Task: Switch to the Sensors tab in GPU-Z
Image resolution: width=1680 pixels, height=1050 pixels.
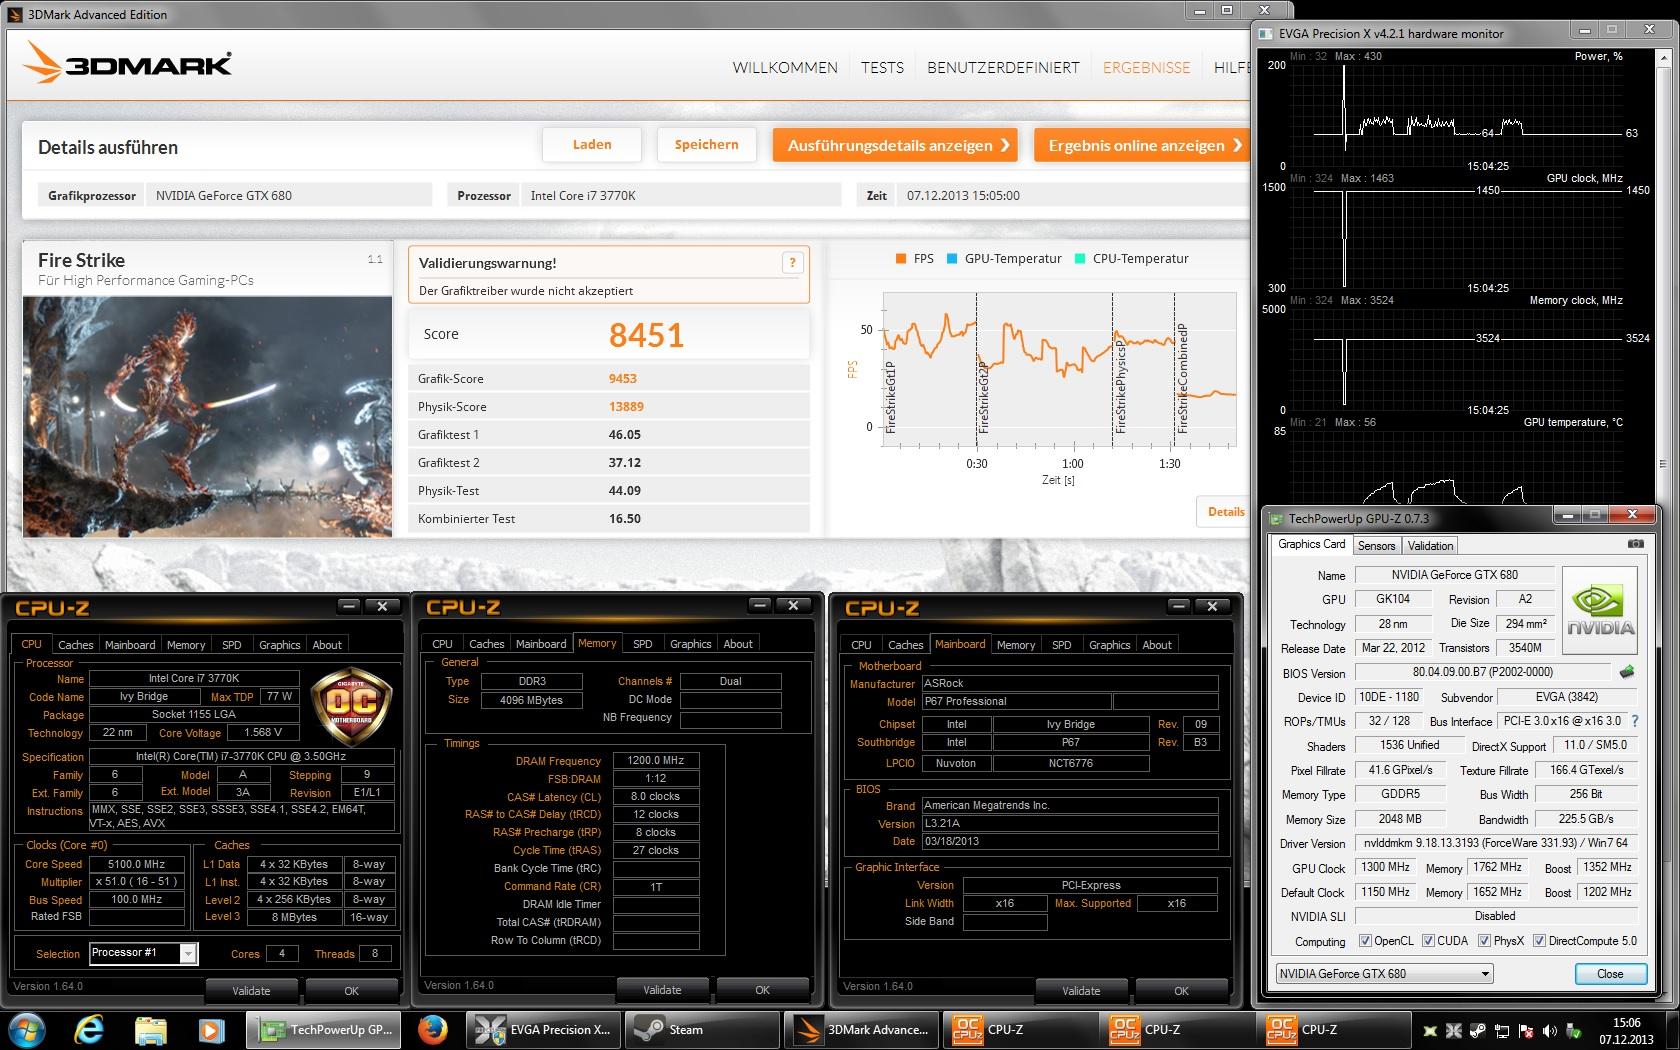Action: click(x=1376, y=545)
